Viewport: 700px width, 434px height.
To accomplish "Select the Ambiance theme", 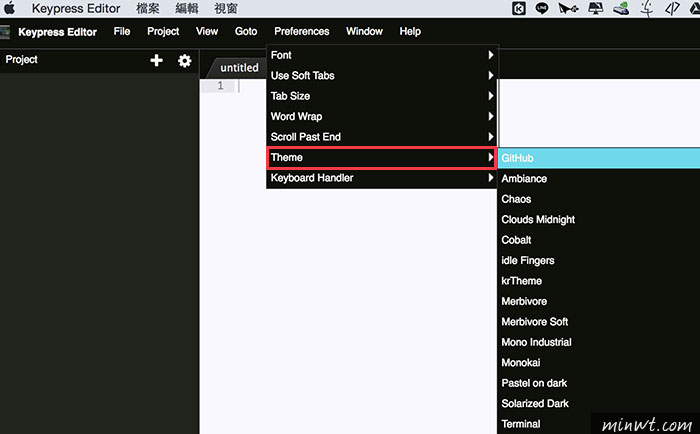I will click(x=599, y=179).
